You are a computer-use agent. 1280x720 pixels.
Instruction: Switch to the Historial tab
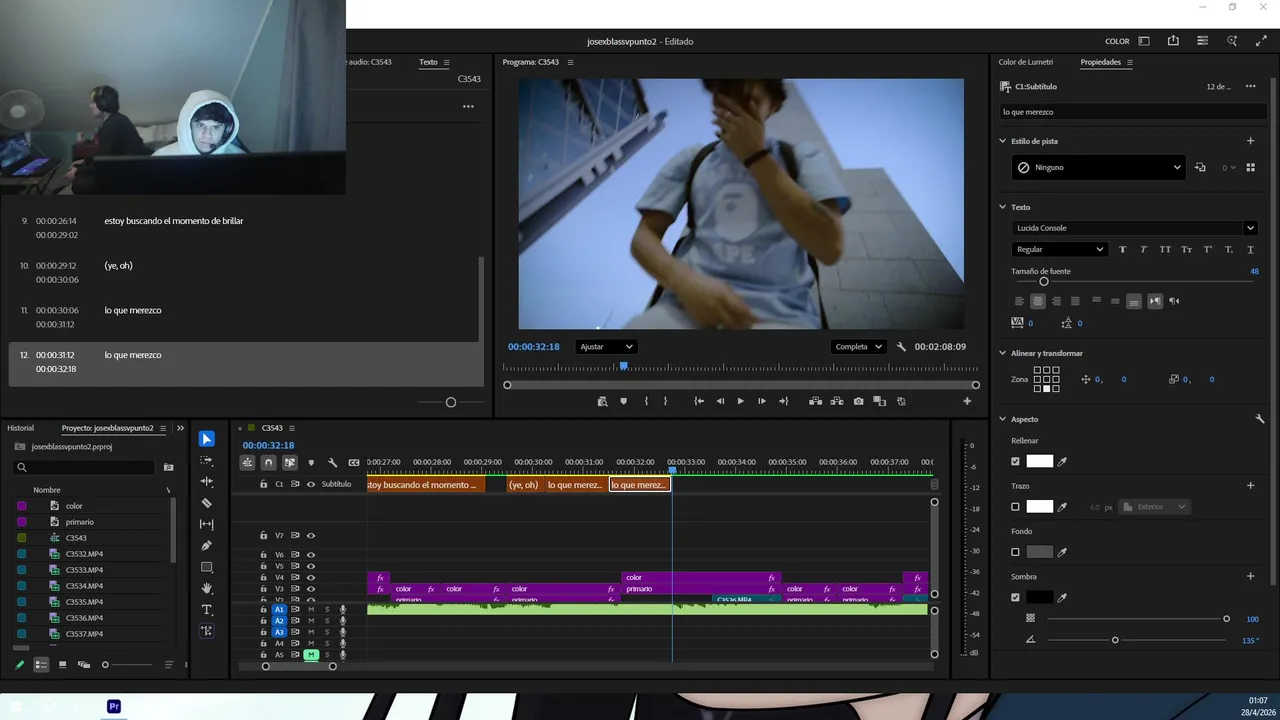[20, 428]
